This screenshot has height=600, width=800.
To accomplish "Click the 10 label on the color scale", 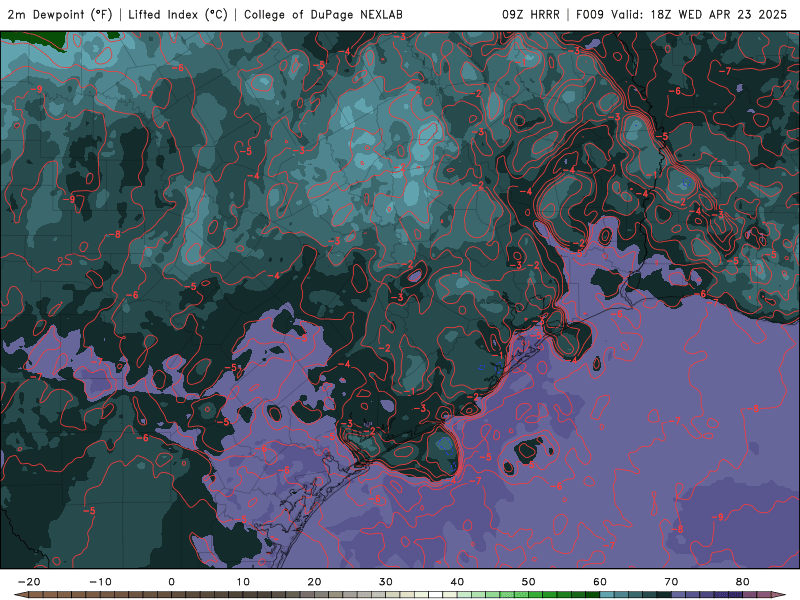I will coord(243,582).
